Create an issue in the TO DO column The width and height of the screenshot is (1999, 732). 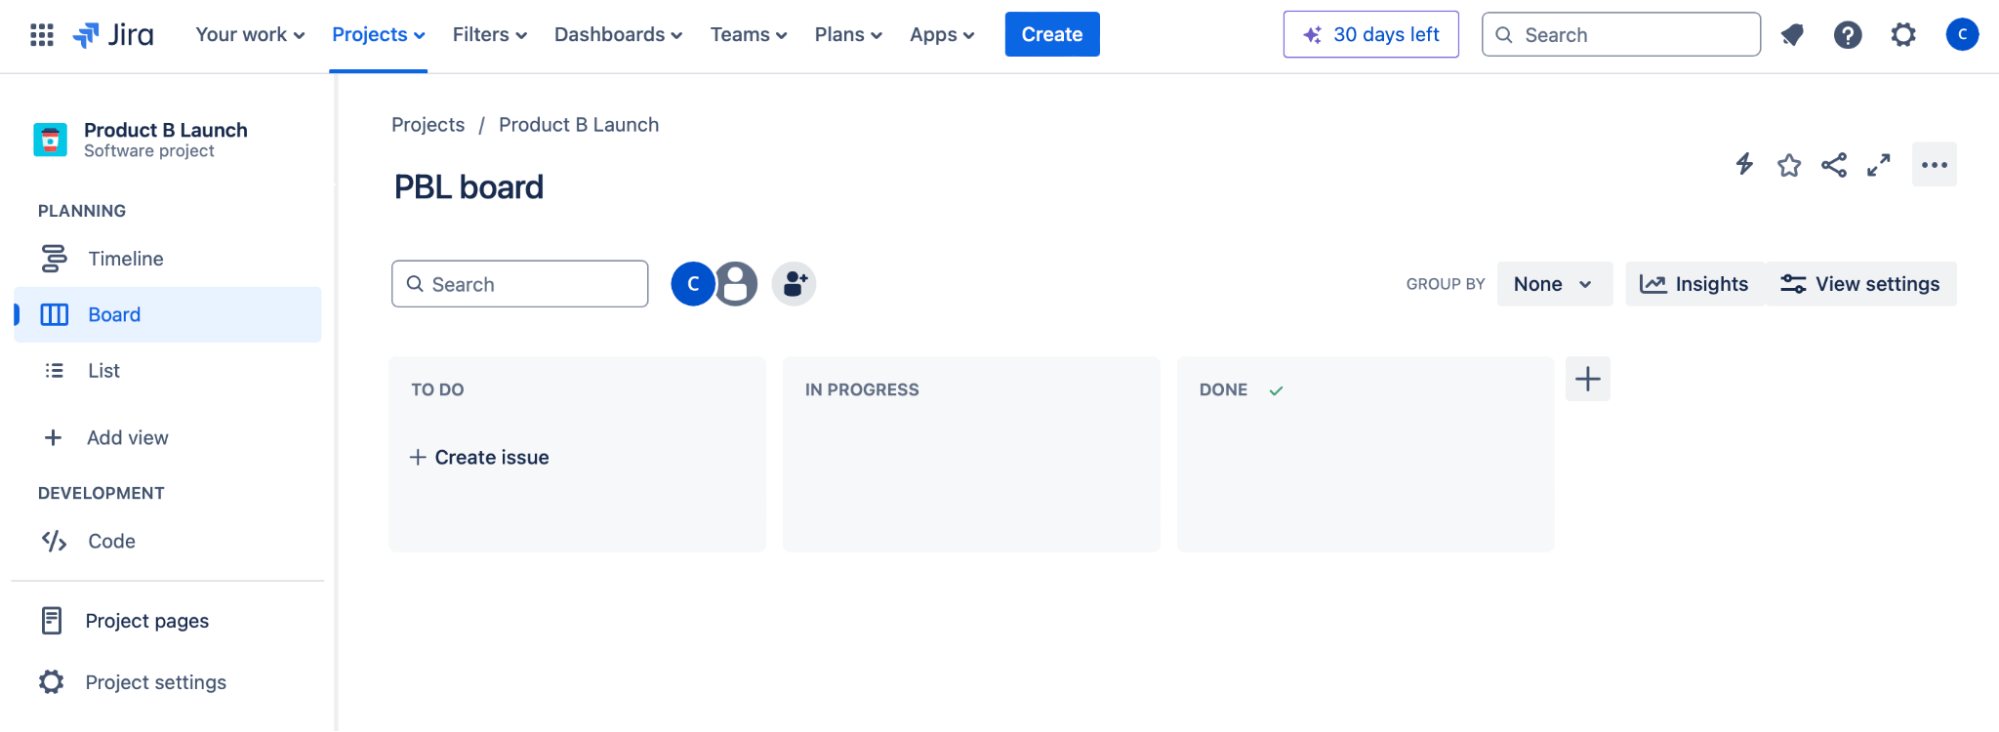click(479, 457)
